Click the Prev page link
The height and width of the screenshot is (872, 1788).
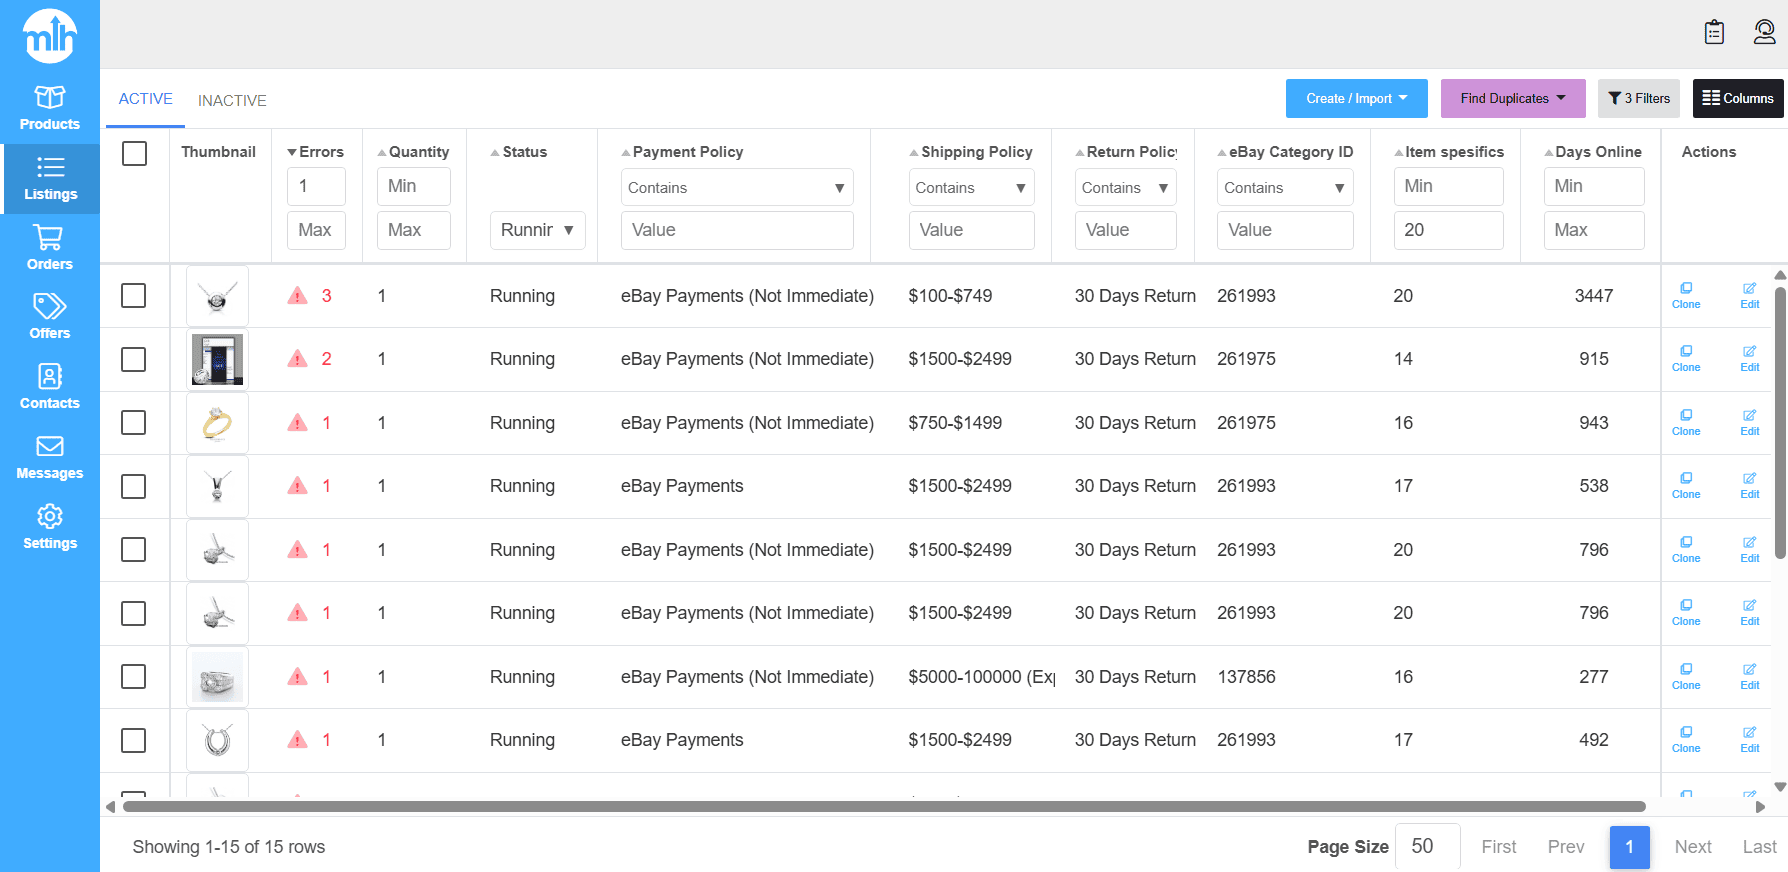pyautogui.click(x=1566, y=847)
